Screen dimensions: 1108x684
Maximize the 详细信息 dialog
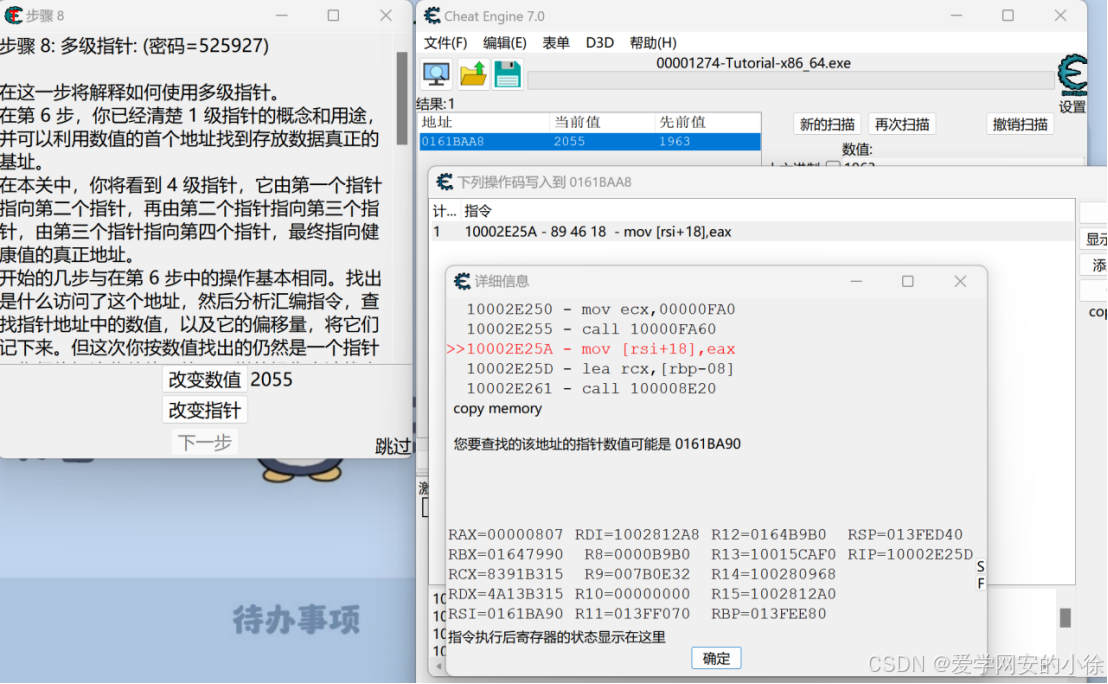click(x=907, y=281)
